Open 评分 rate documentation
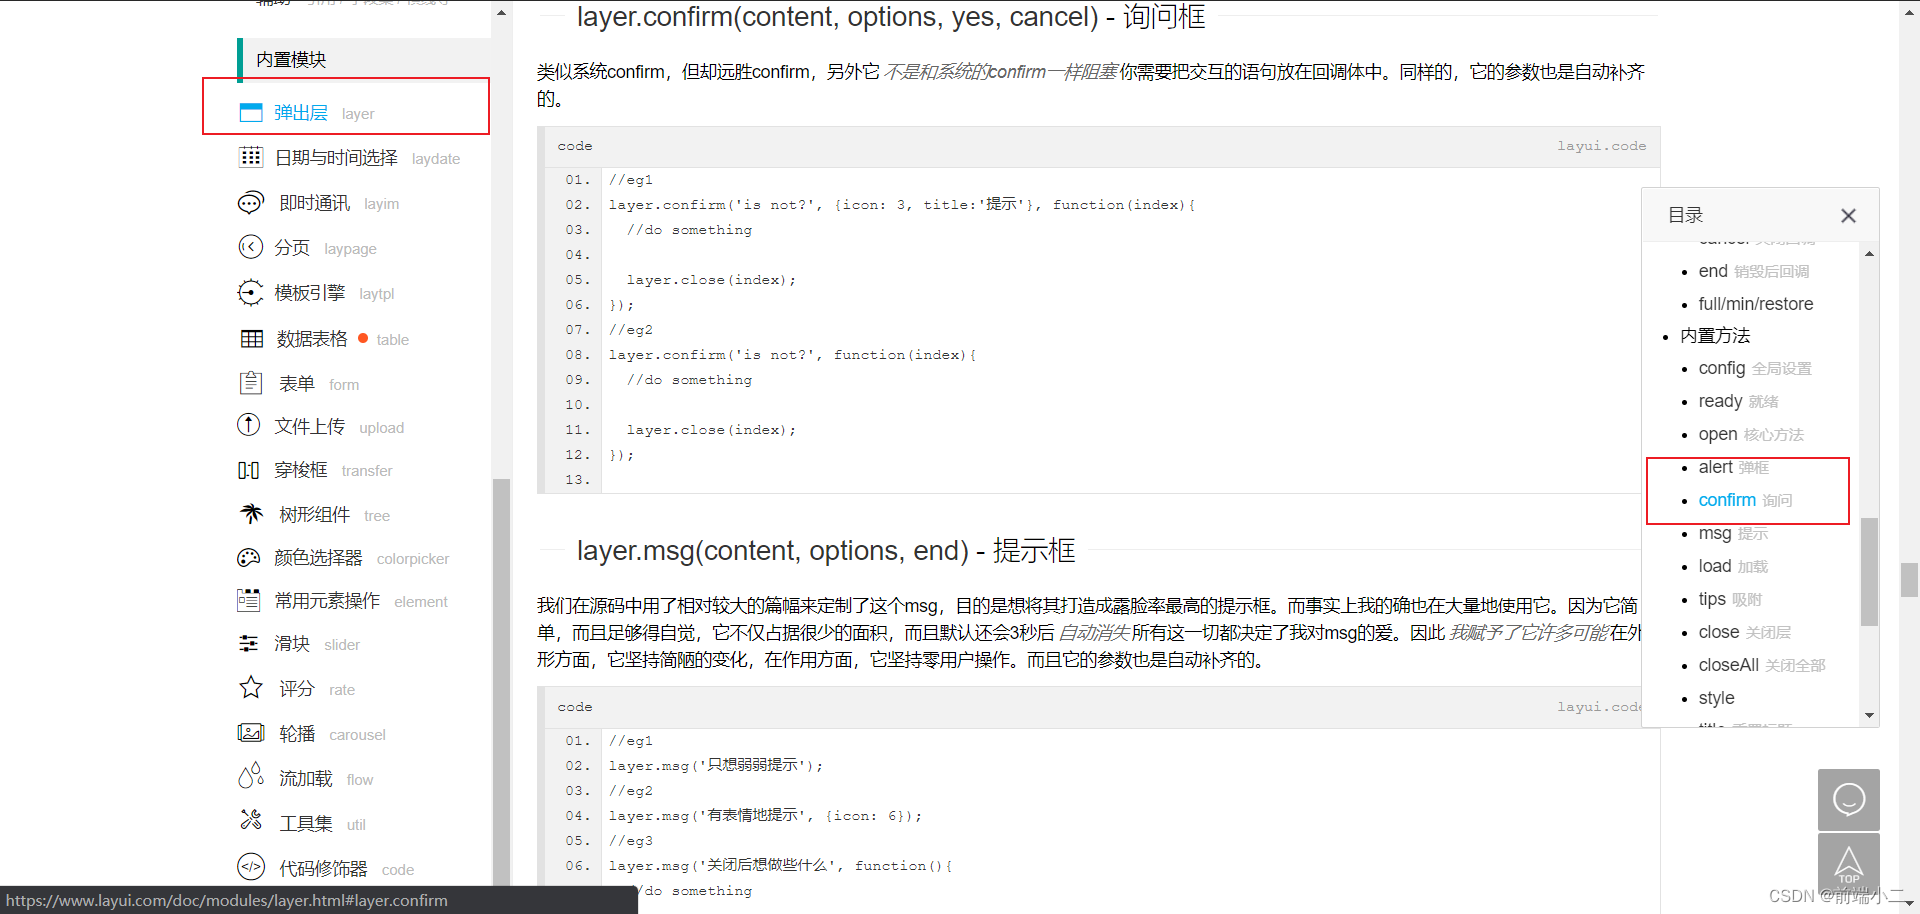 tap(317, 689)
